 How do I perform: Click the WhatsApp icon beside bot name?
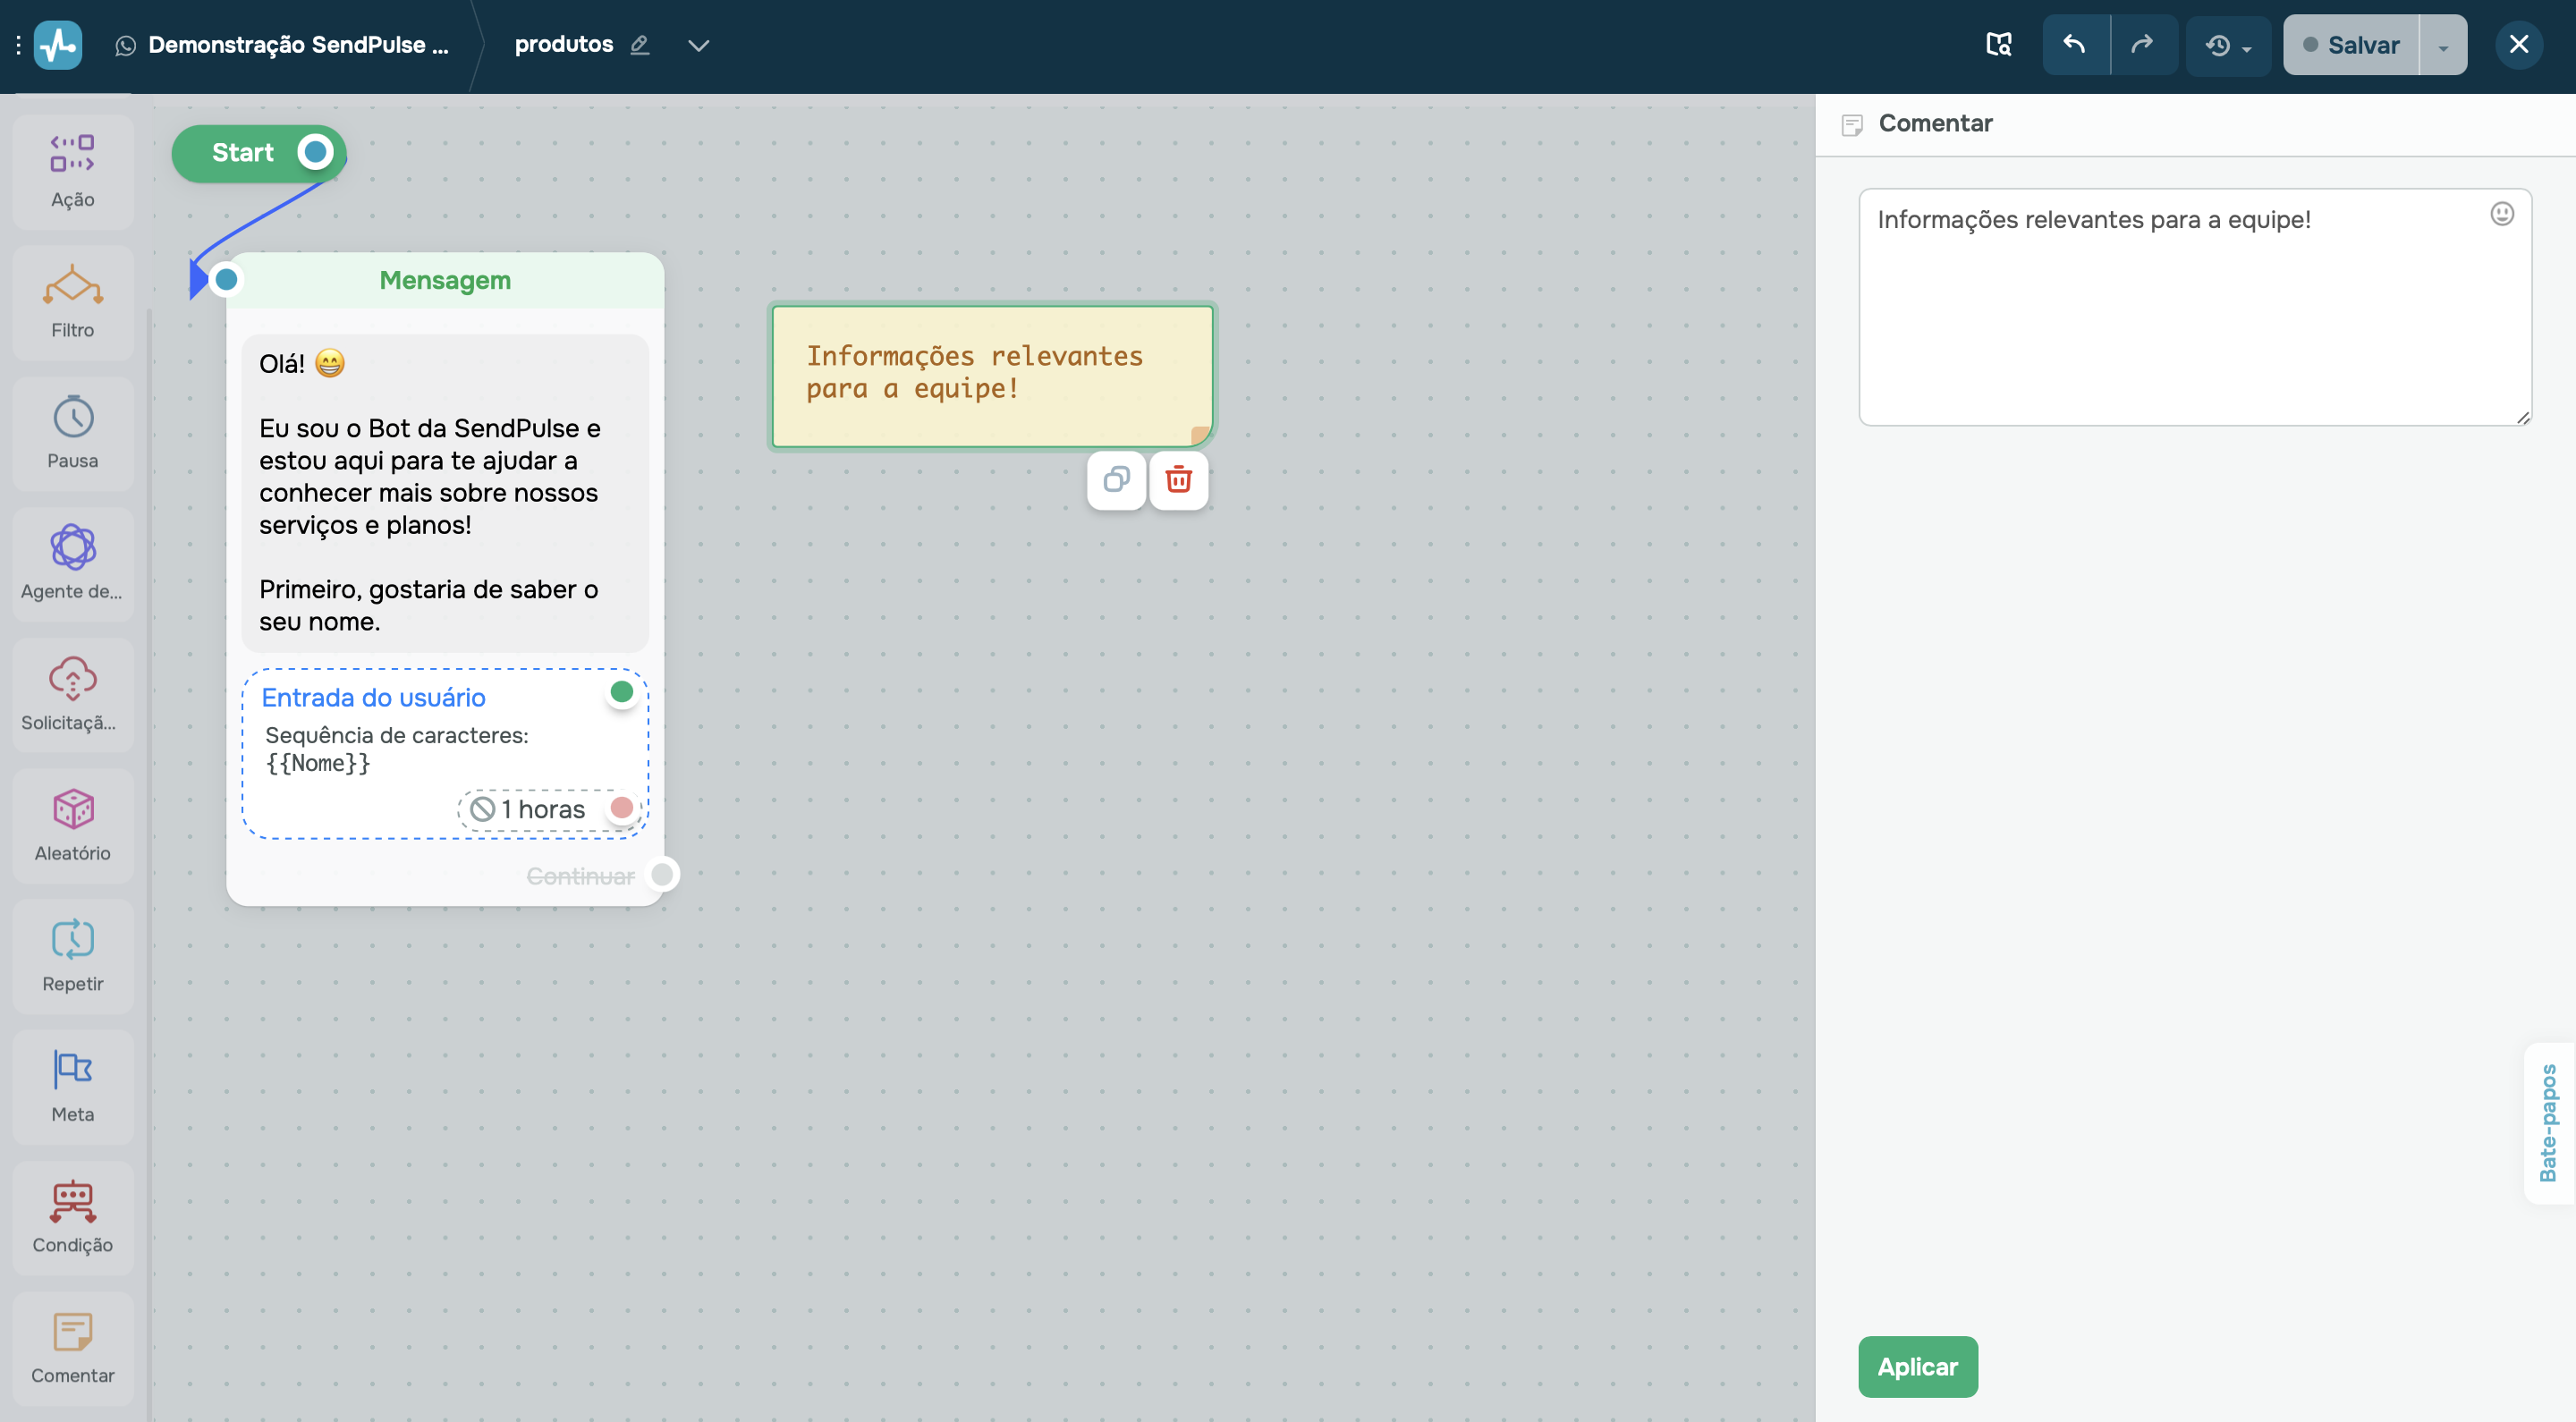click(125, 46)
